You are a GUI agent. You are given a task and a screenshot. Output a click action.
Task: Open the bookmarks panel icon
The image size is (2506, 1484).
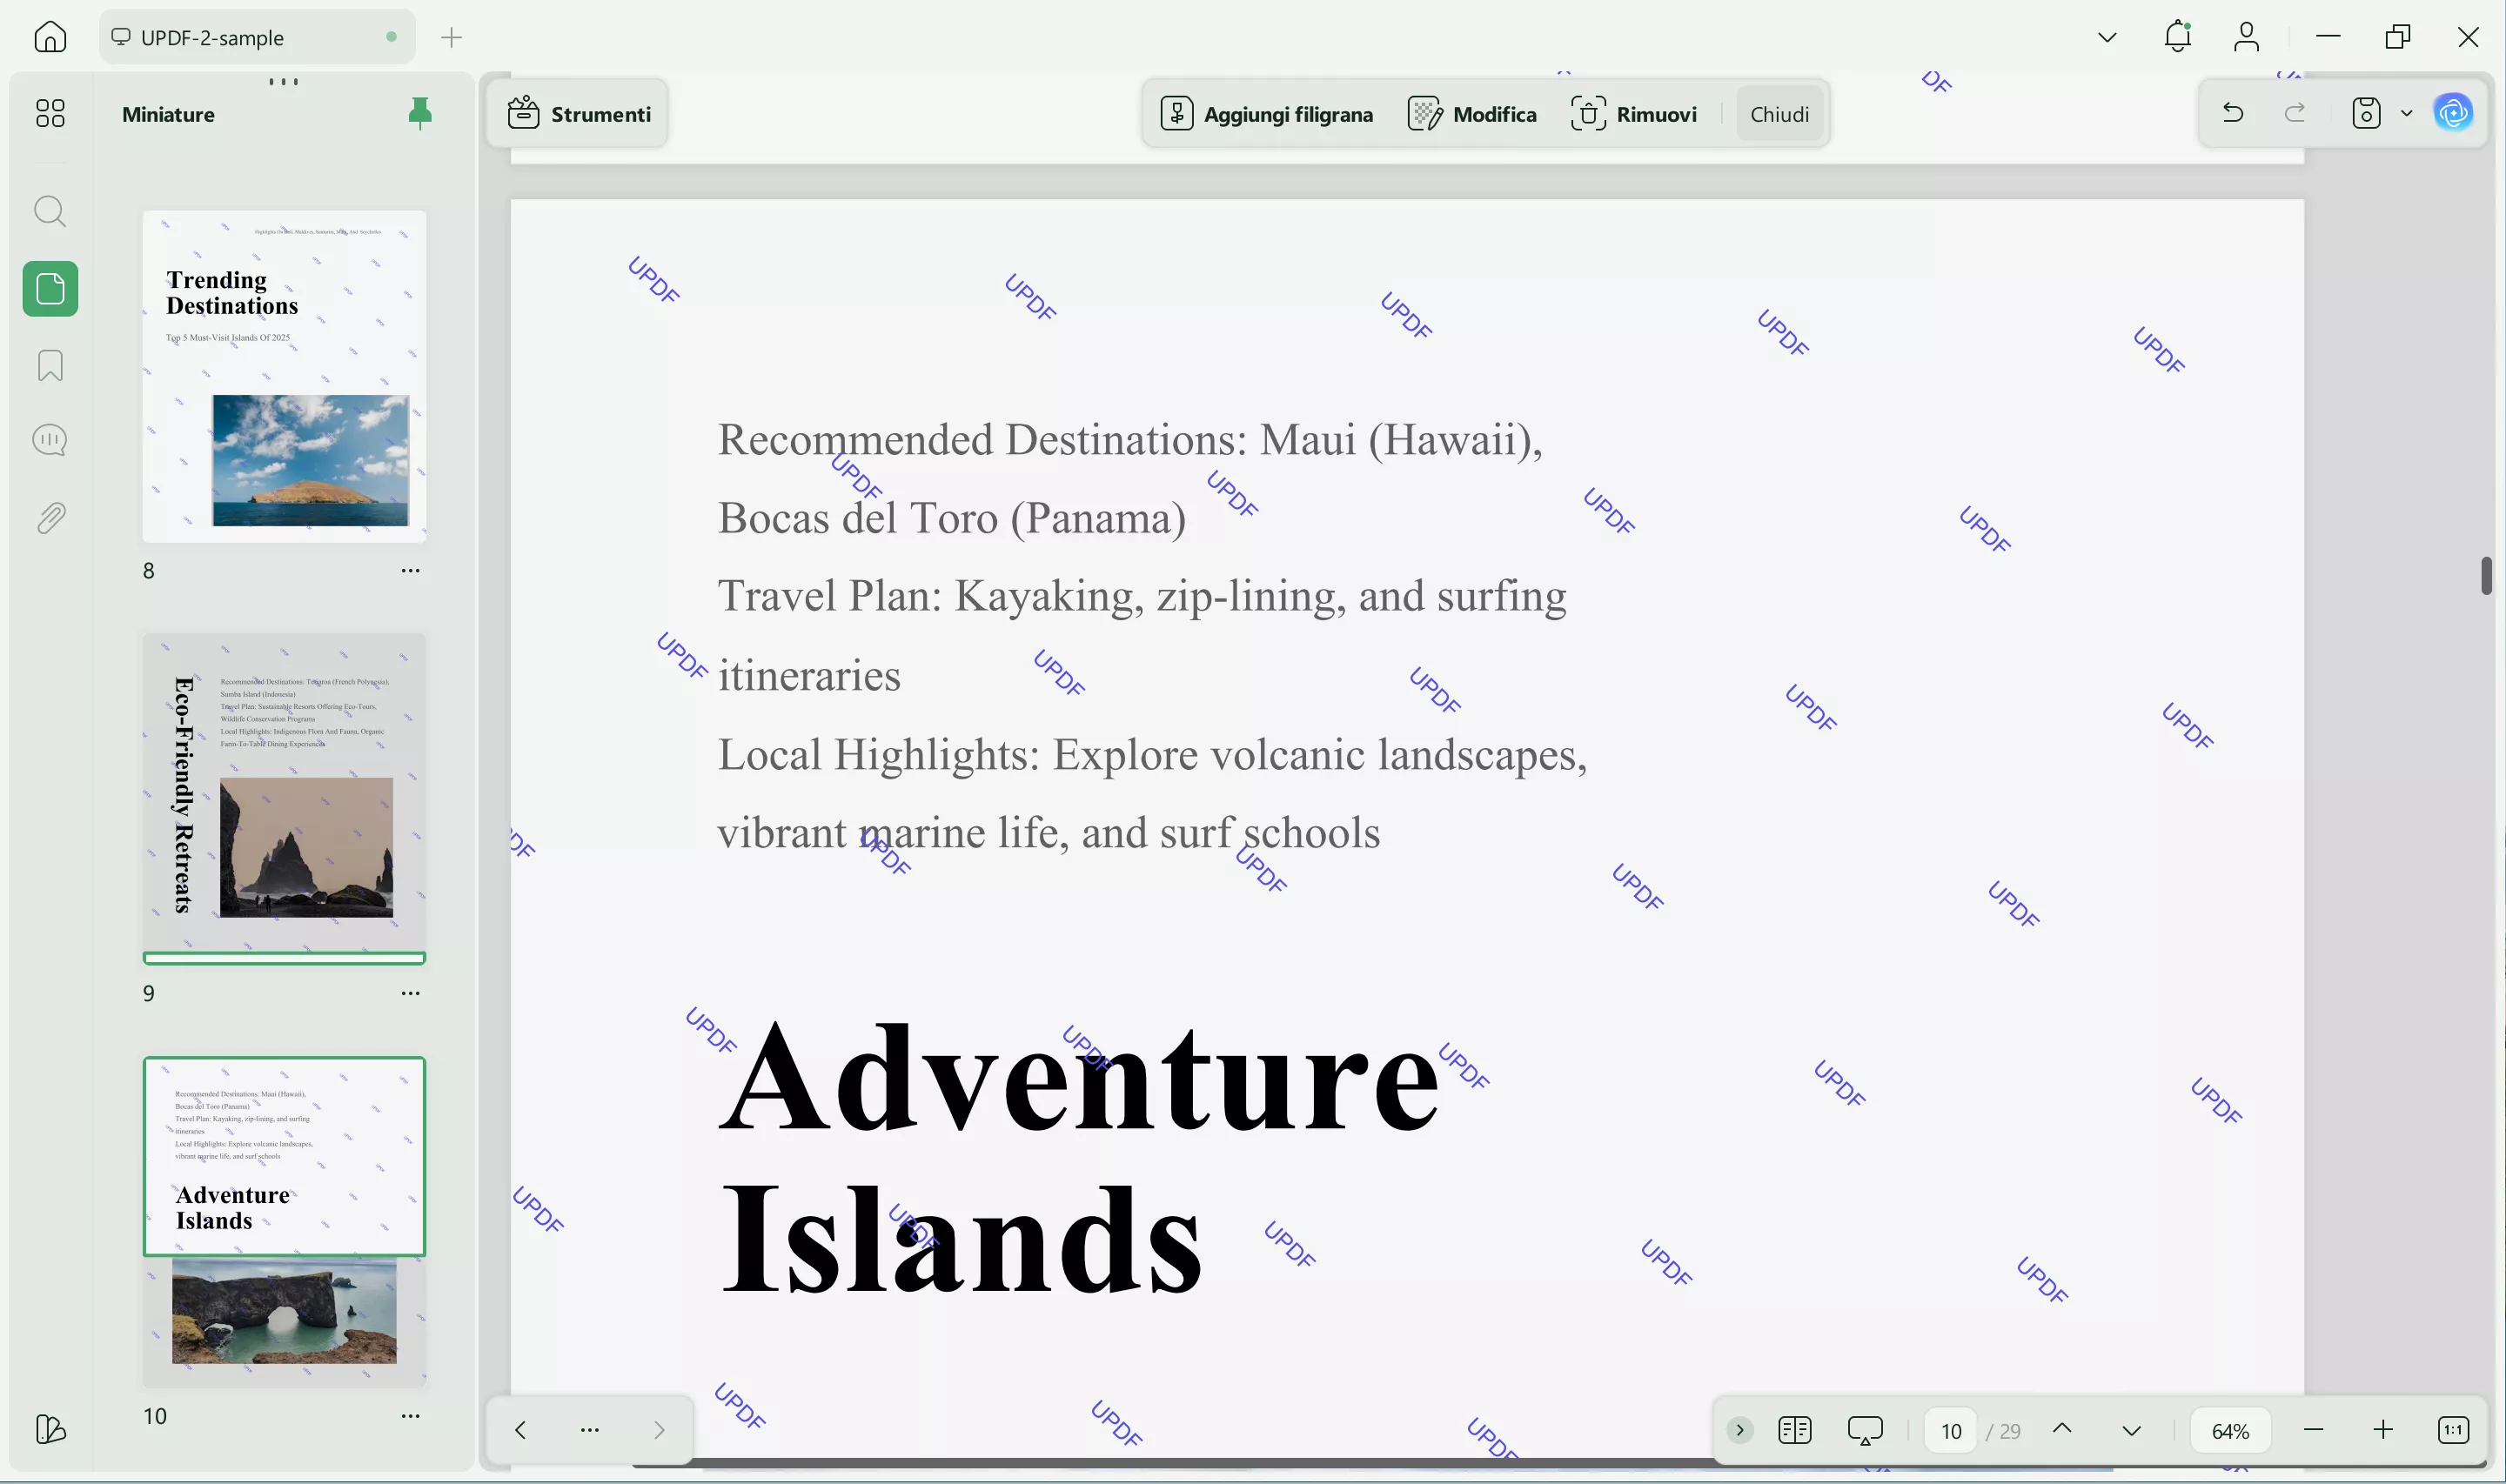pyautogui.click(x=50, y=365)
